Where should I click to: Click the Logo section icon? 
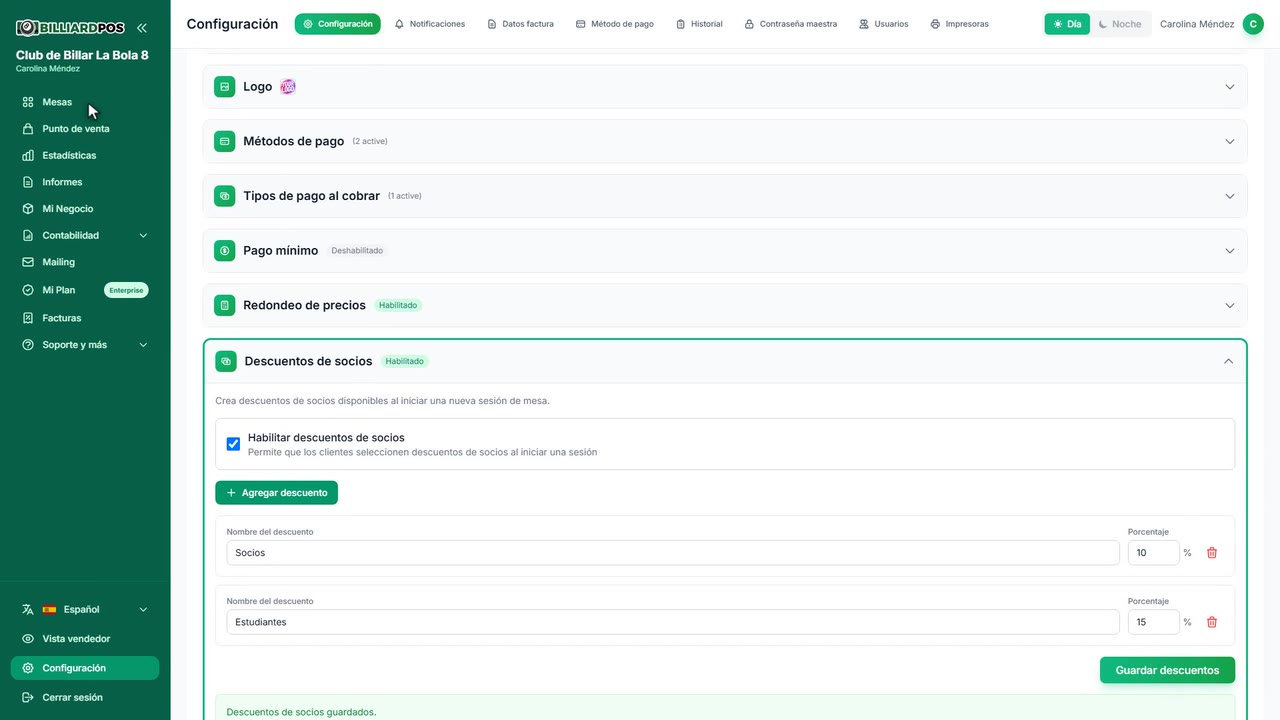pyautogui.click(x=225, y=87)
